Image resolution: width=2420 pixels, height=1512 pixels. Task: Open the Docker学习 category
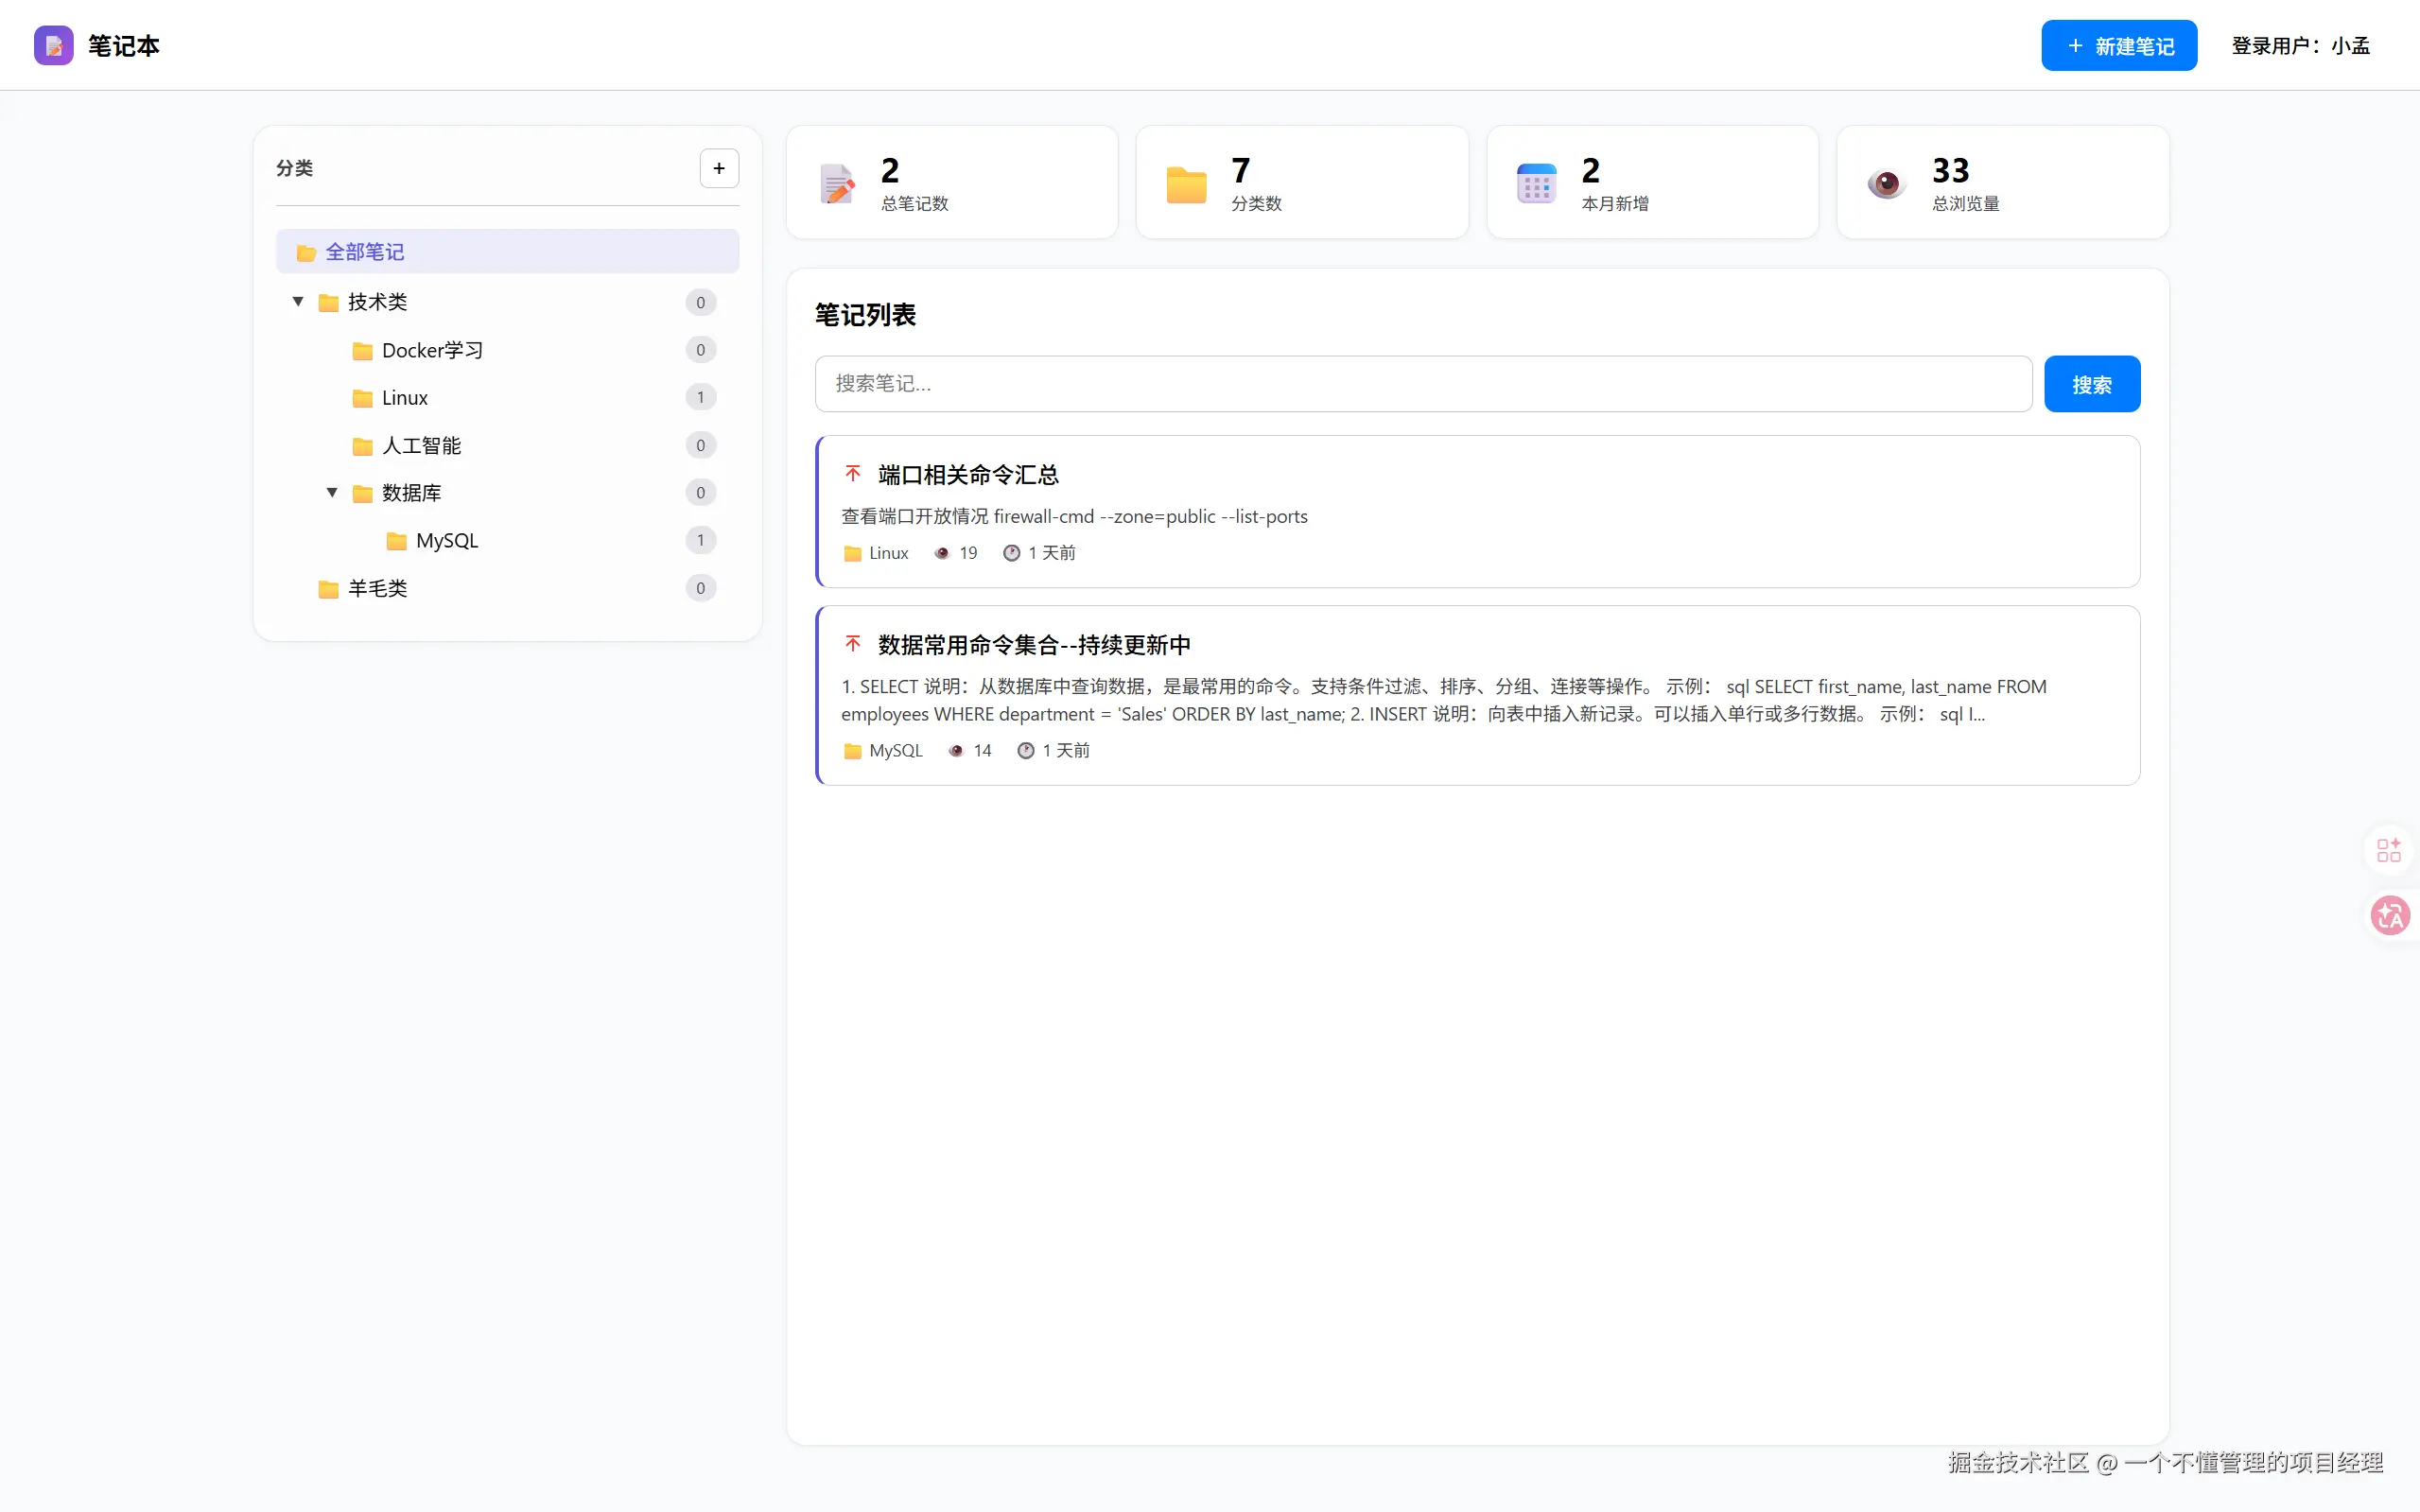point(432,350)
